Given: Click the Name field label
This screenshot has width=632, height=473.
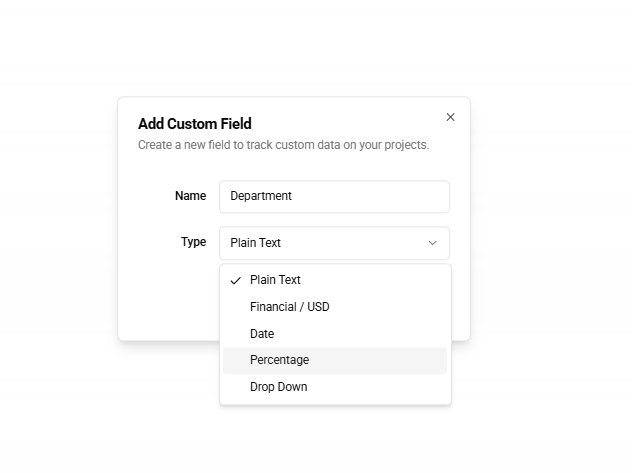Looking at the screenshot, I should point(190,196).
